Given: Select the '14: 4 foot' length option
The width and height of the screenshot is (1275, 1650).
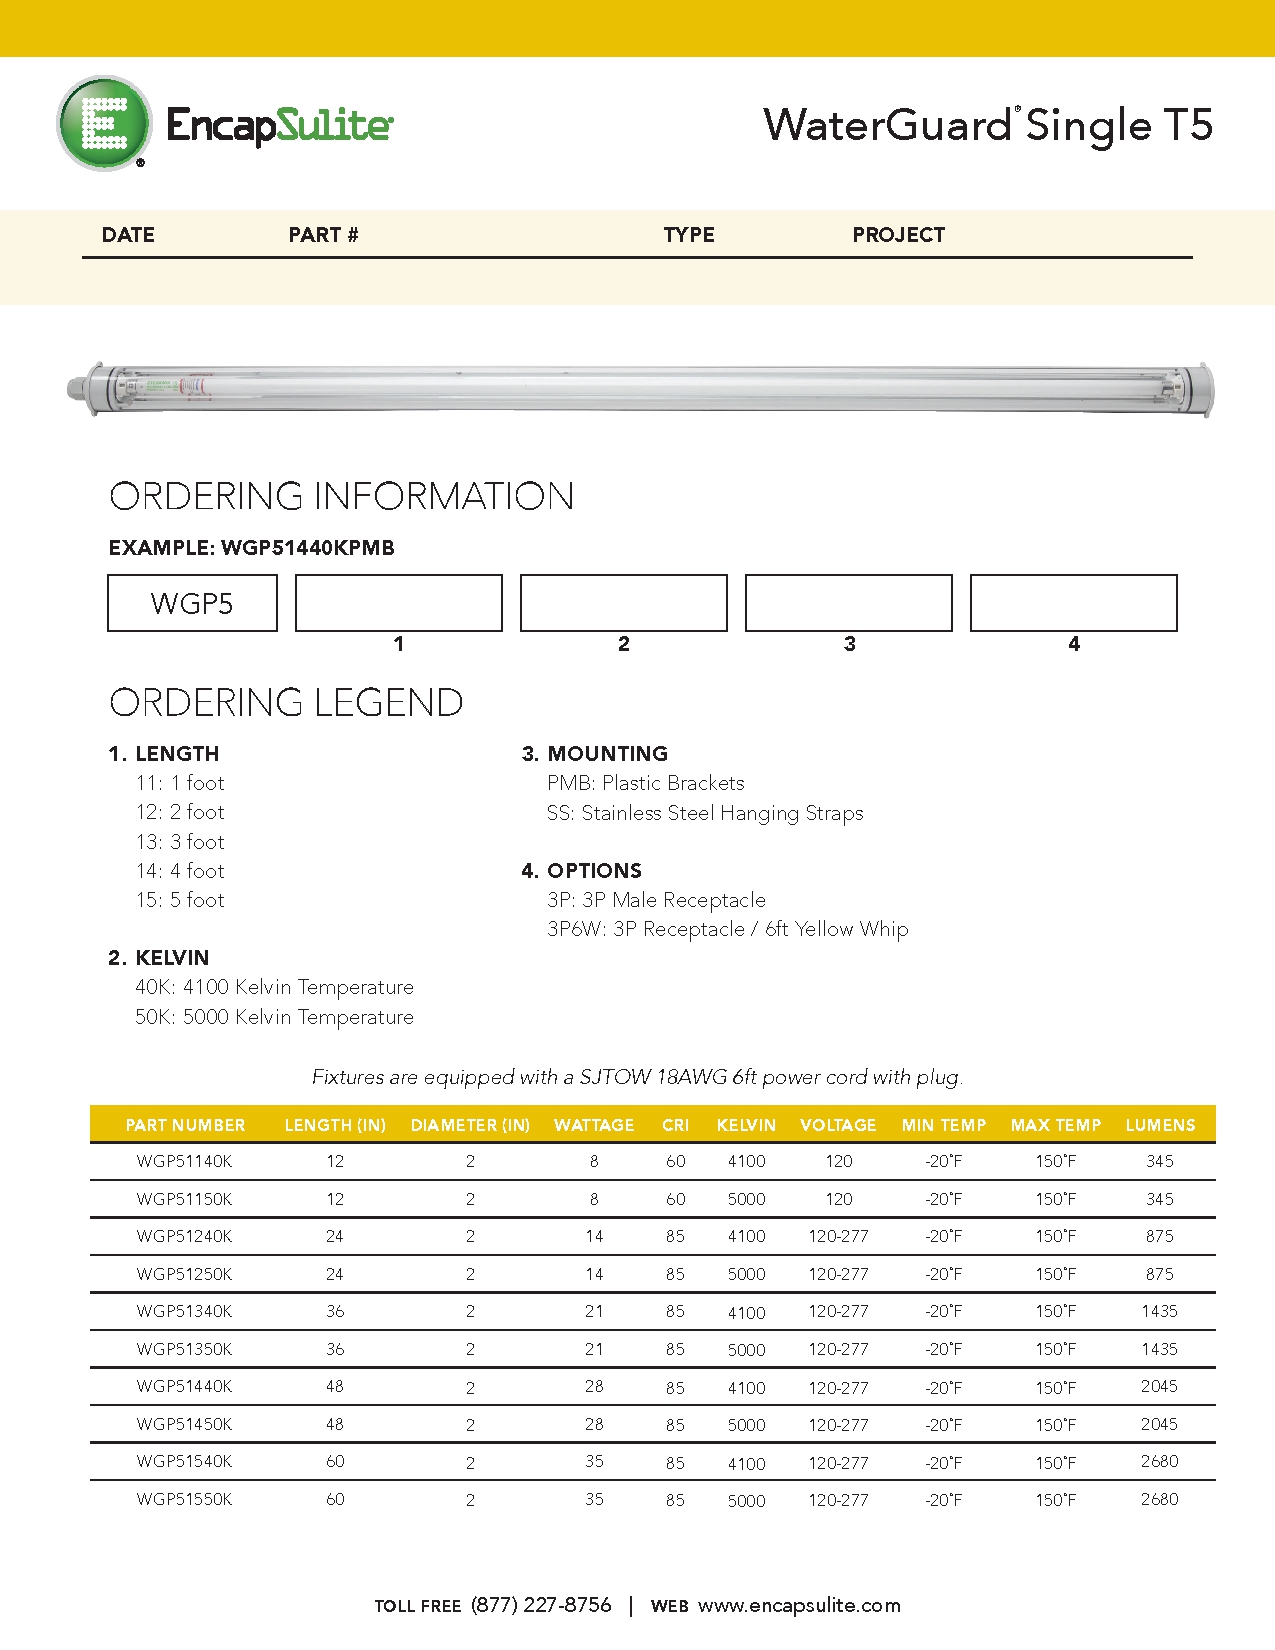Looking at the screenshot, I should [180, 871].
